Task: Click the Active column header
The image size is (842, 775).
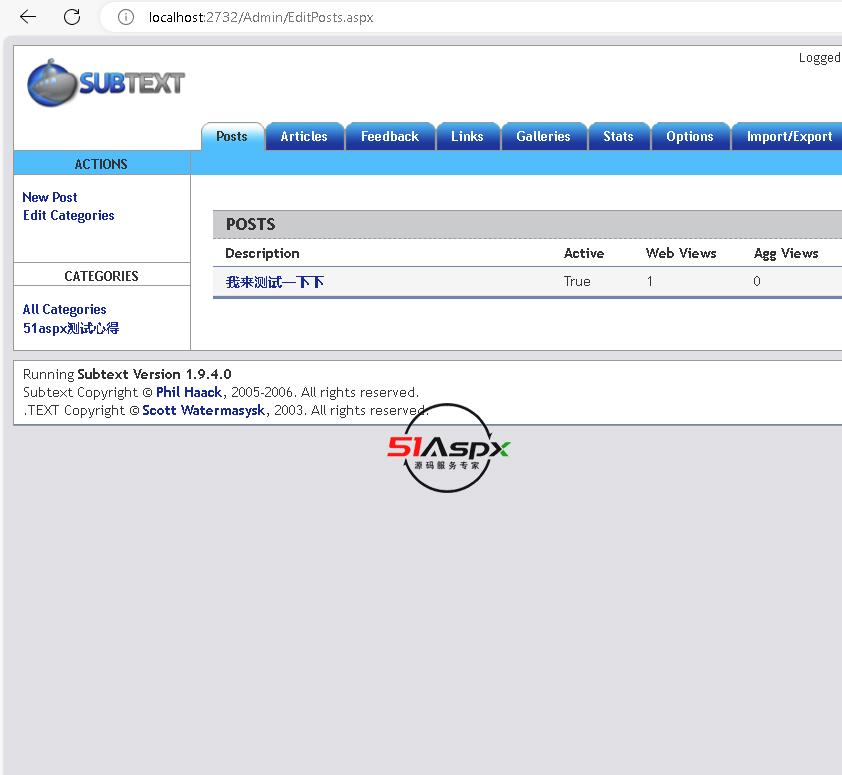Action: click(x=584, y=253)
